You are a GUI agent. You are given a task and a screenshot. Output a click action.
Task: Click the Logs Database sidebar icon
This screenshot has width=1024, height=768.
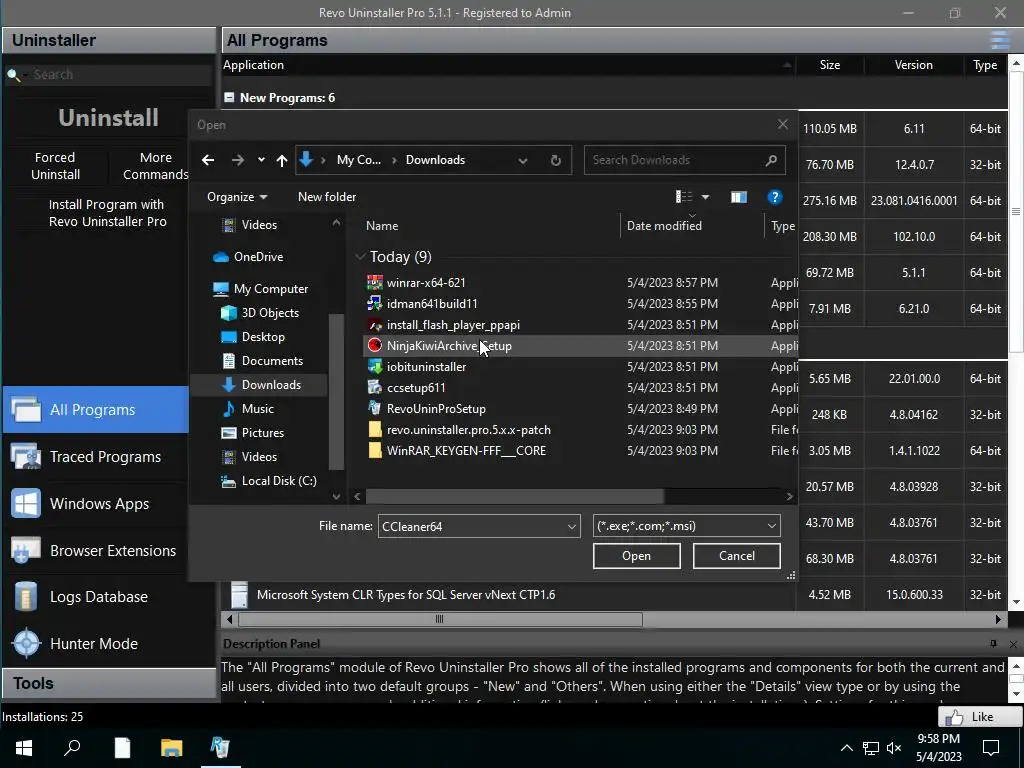pos(26,597)
